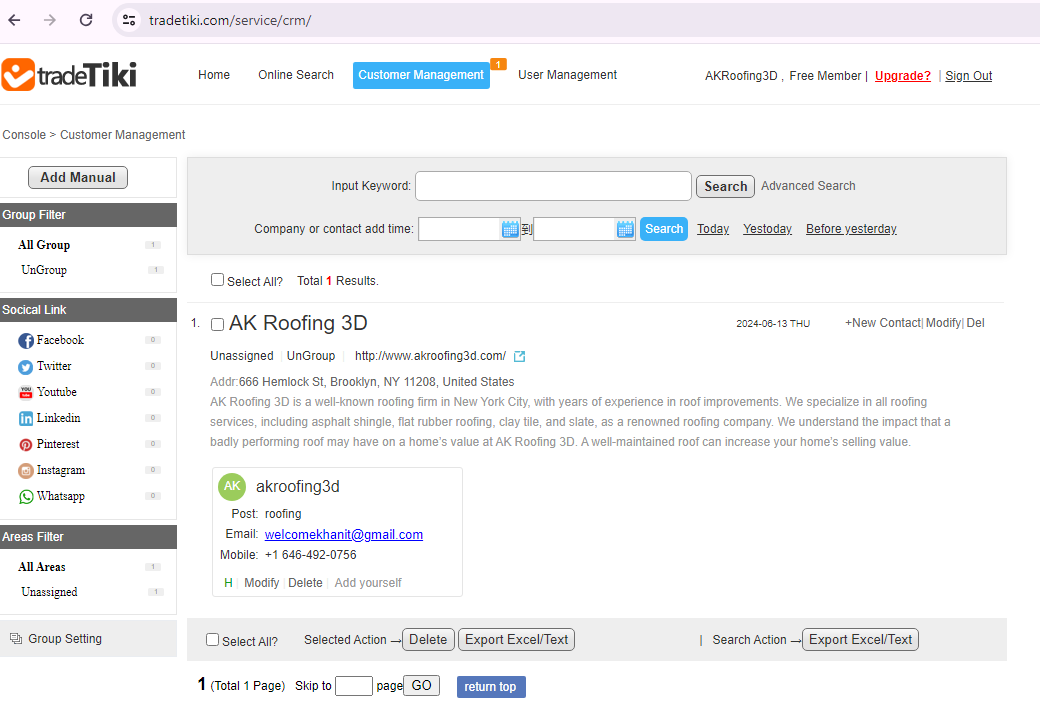1040x726 pixels.
Task: Click Sign Out
Action: (x=968, y=76)
